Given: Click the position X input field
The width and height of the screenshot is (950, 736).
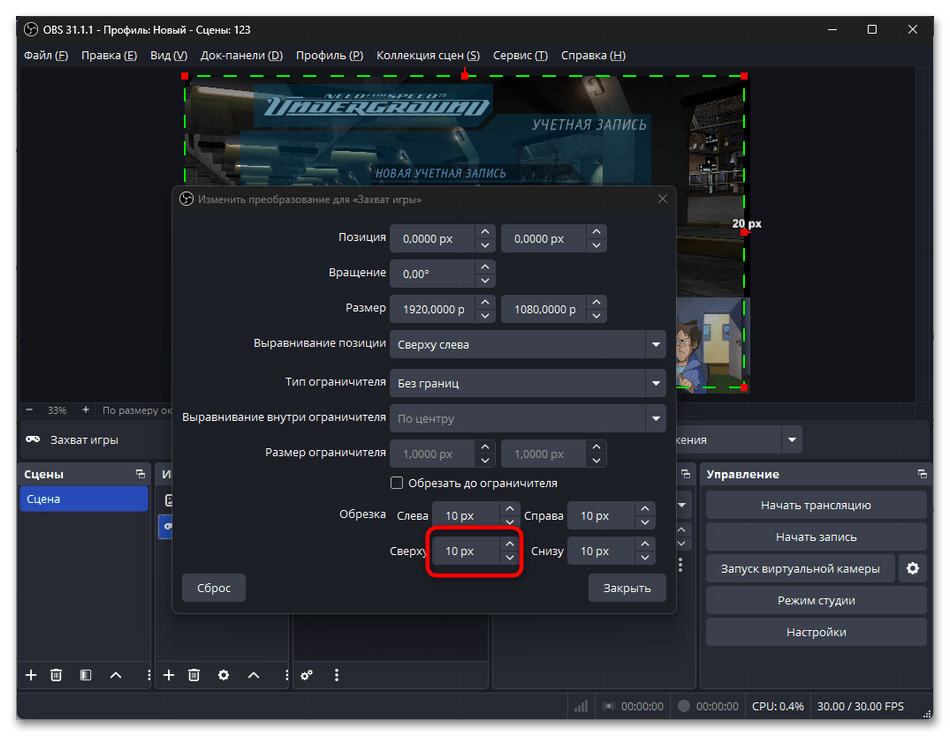Looking at the screenshot, I should 432,239.
